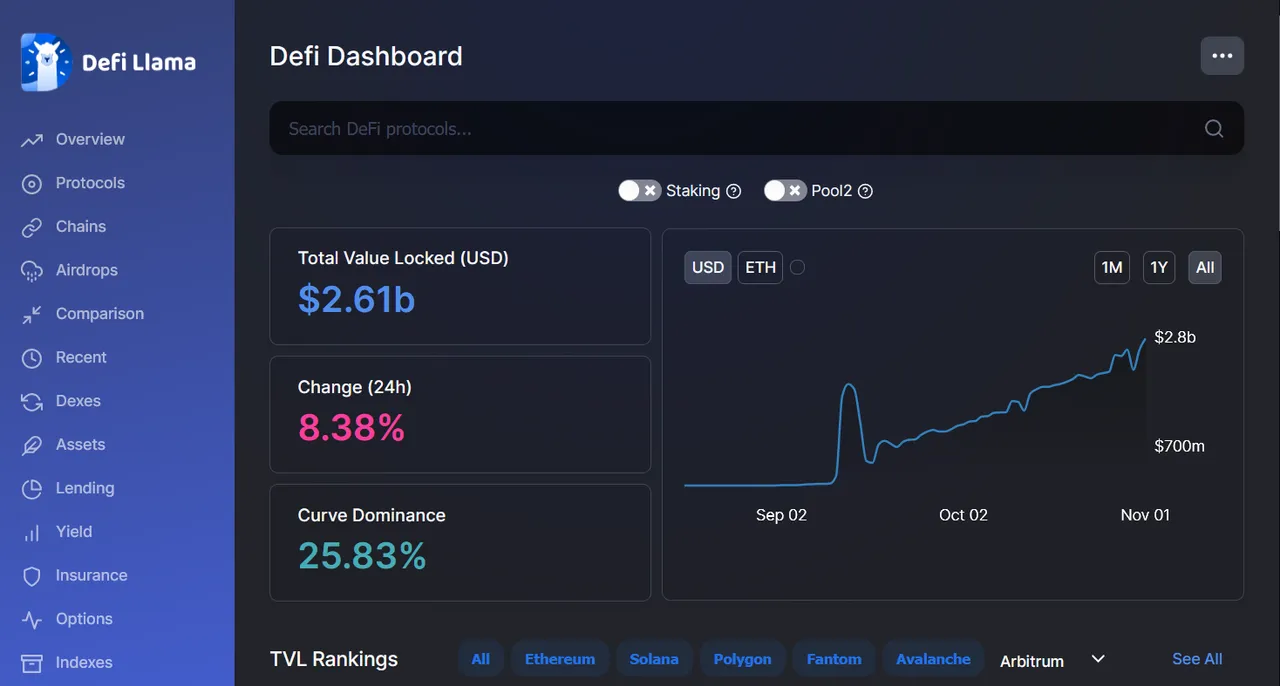The height and width of the screenshot is (686, 1280).
Task: Set chart range to 1M
Action: point(1112,267)
